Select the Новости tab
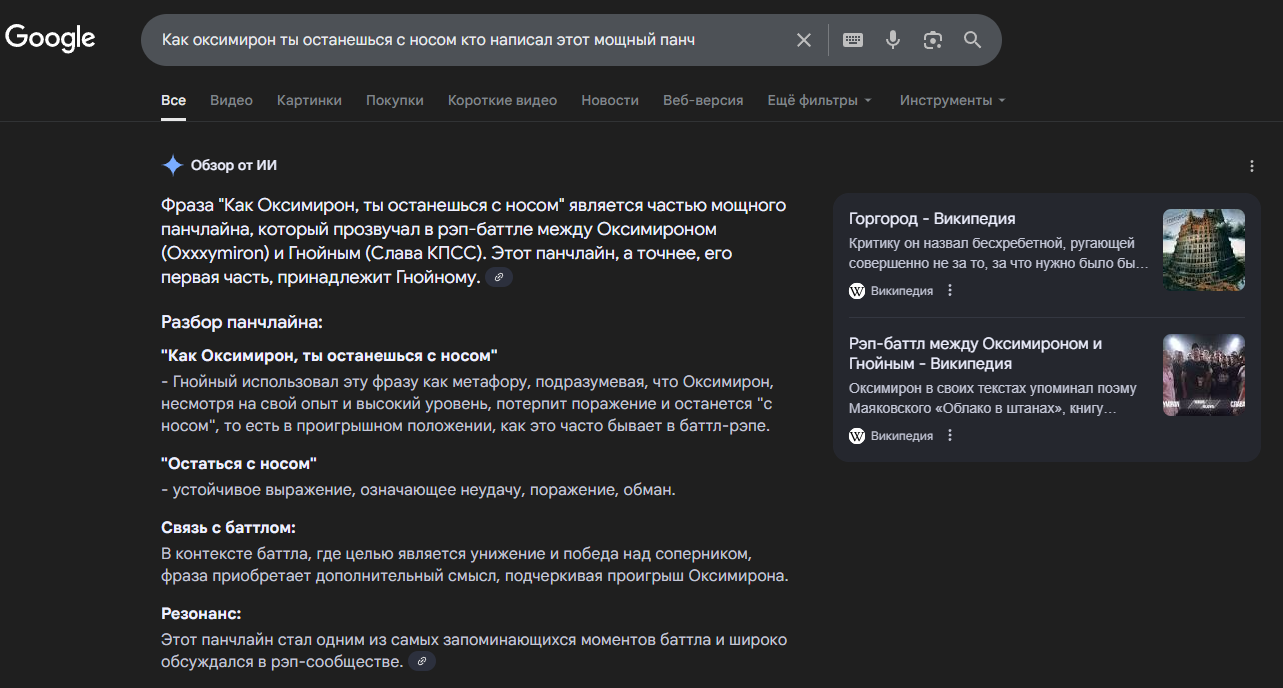This screenshot has width=1283, height=688. (x=609, y=100)
